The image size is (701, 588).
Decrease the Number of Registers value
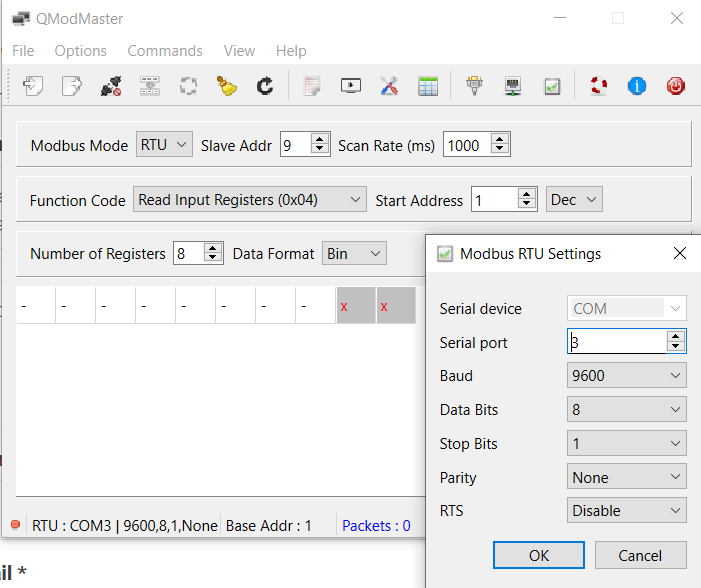tap(213, 258)
